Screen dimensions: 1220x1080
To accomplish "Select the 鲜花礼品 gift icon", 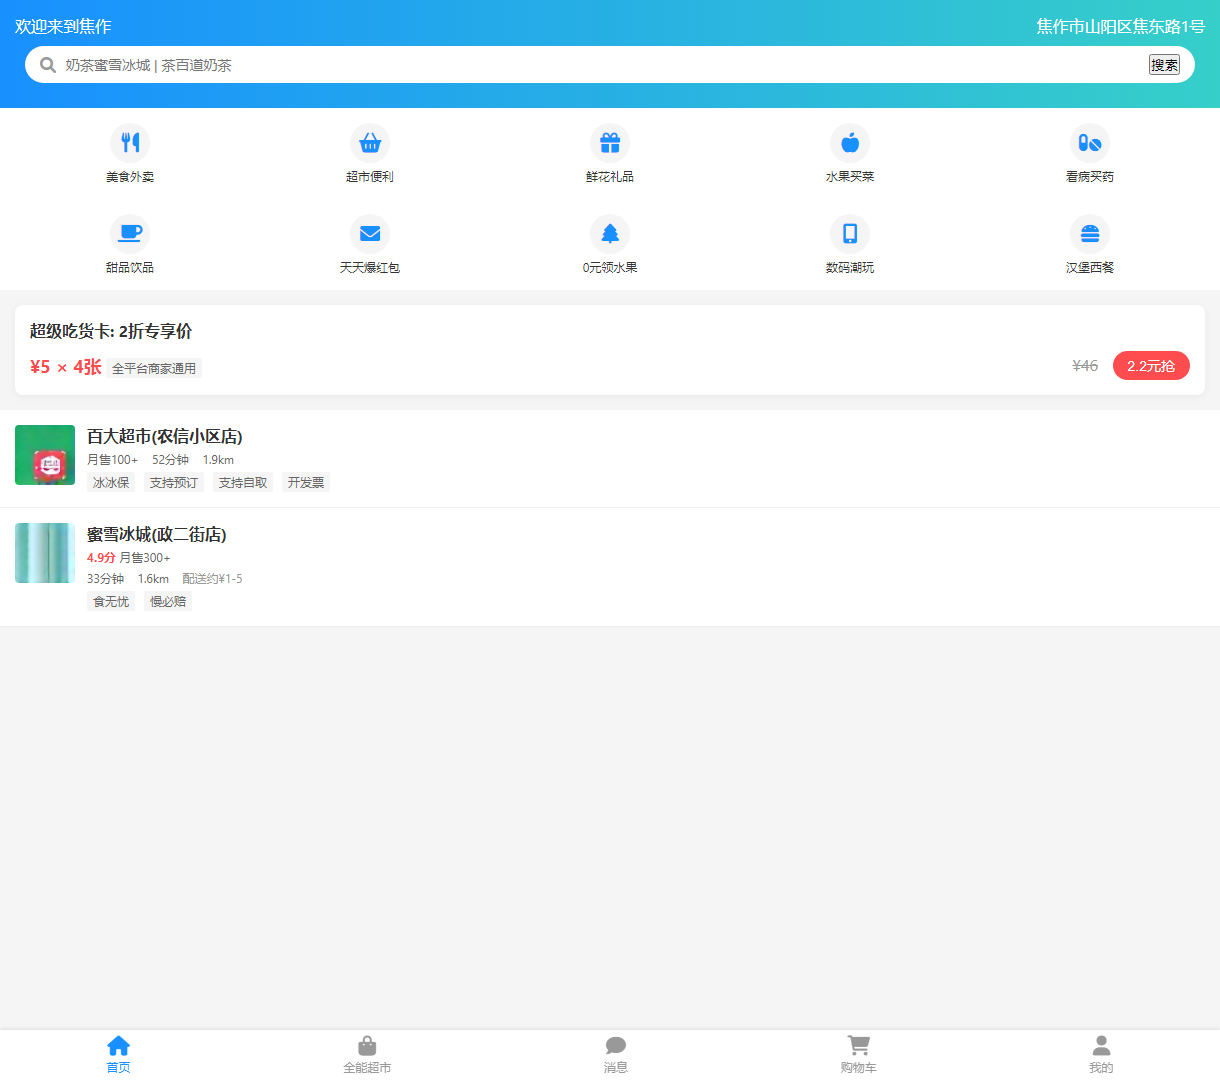I will (610, 143).
